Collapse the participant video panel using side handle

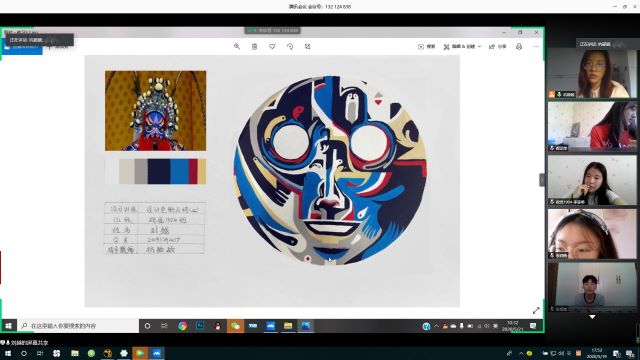pyautogui.click(x=542, y=180)
